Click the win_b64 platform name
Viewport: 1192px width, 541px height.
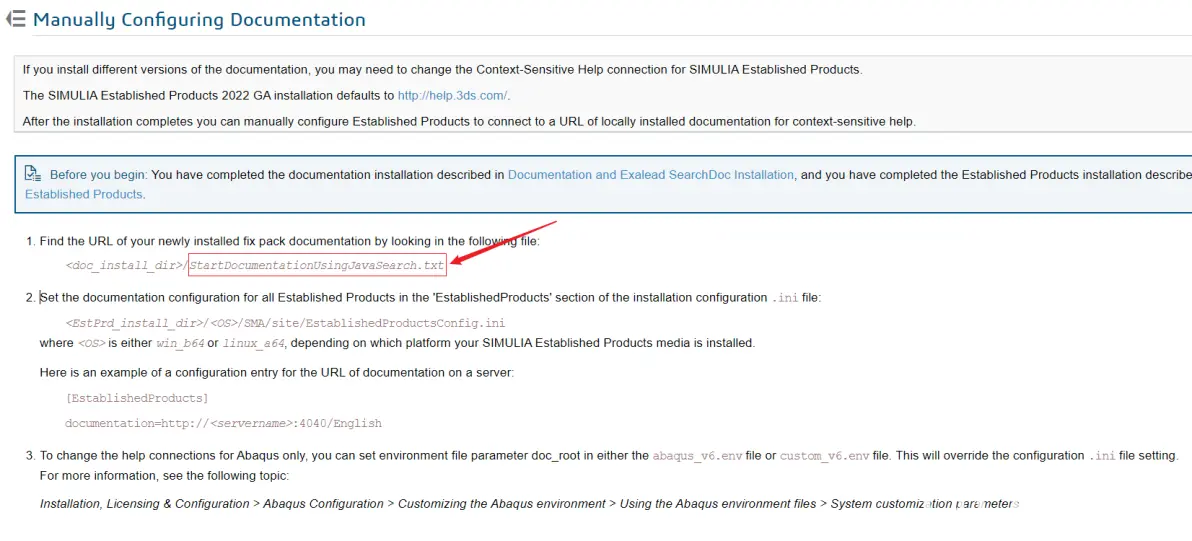click(x=180, y=343)
